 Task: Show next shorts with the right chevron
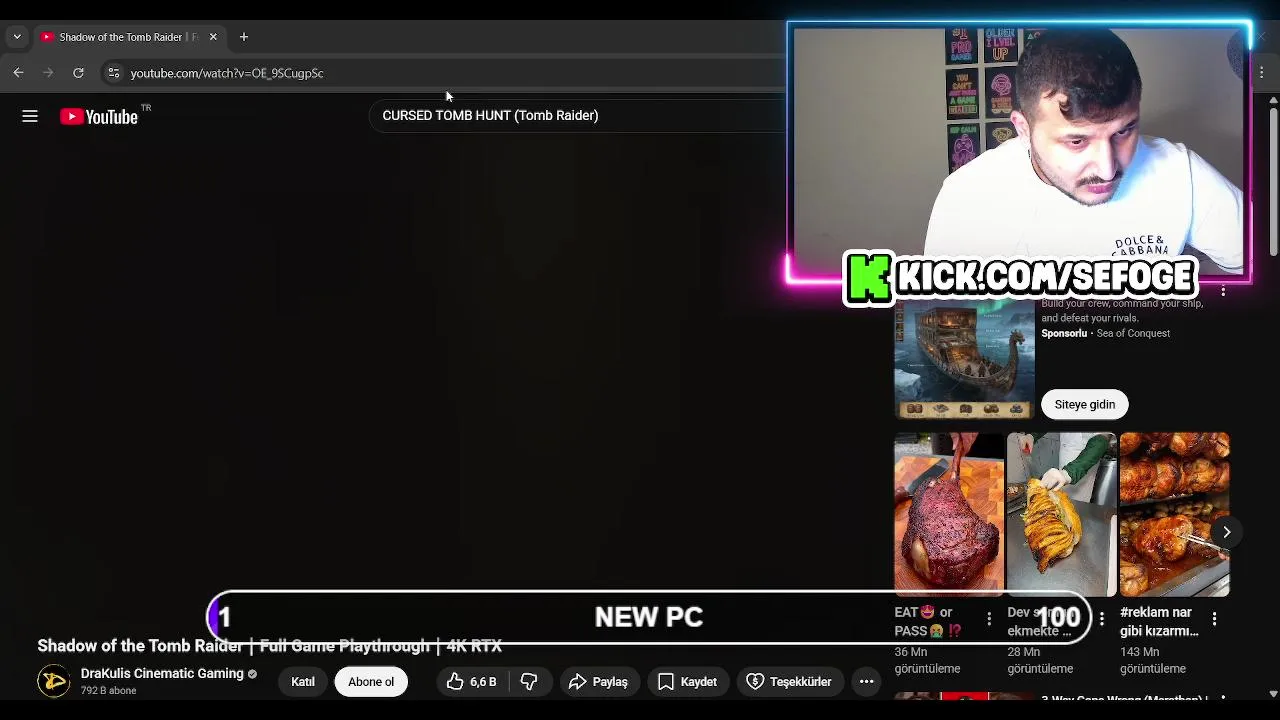pos(1226,532)
